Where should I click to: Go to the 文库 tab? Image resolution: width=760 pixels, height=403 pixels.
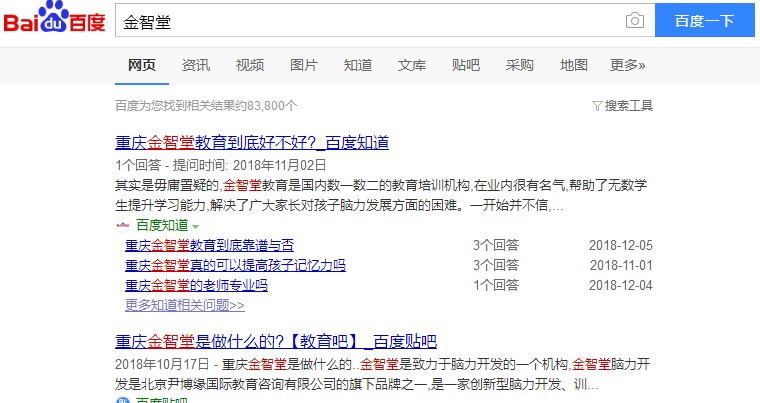(x=412, y=65)
